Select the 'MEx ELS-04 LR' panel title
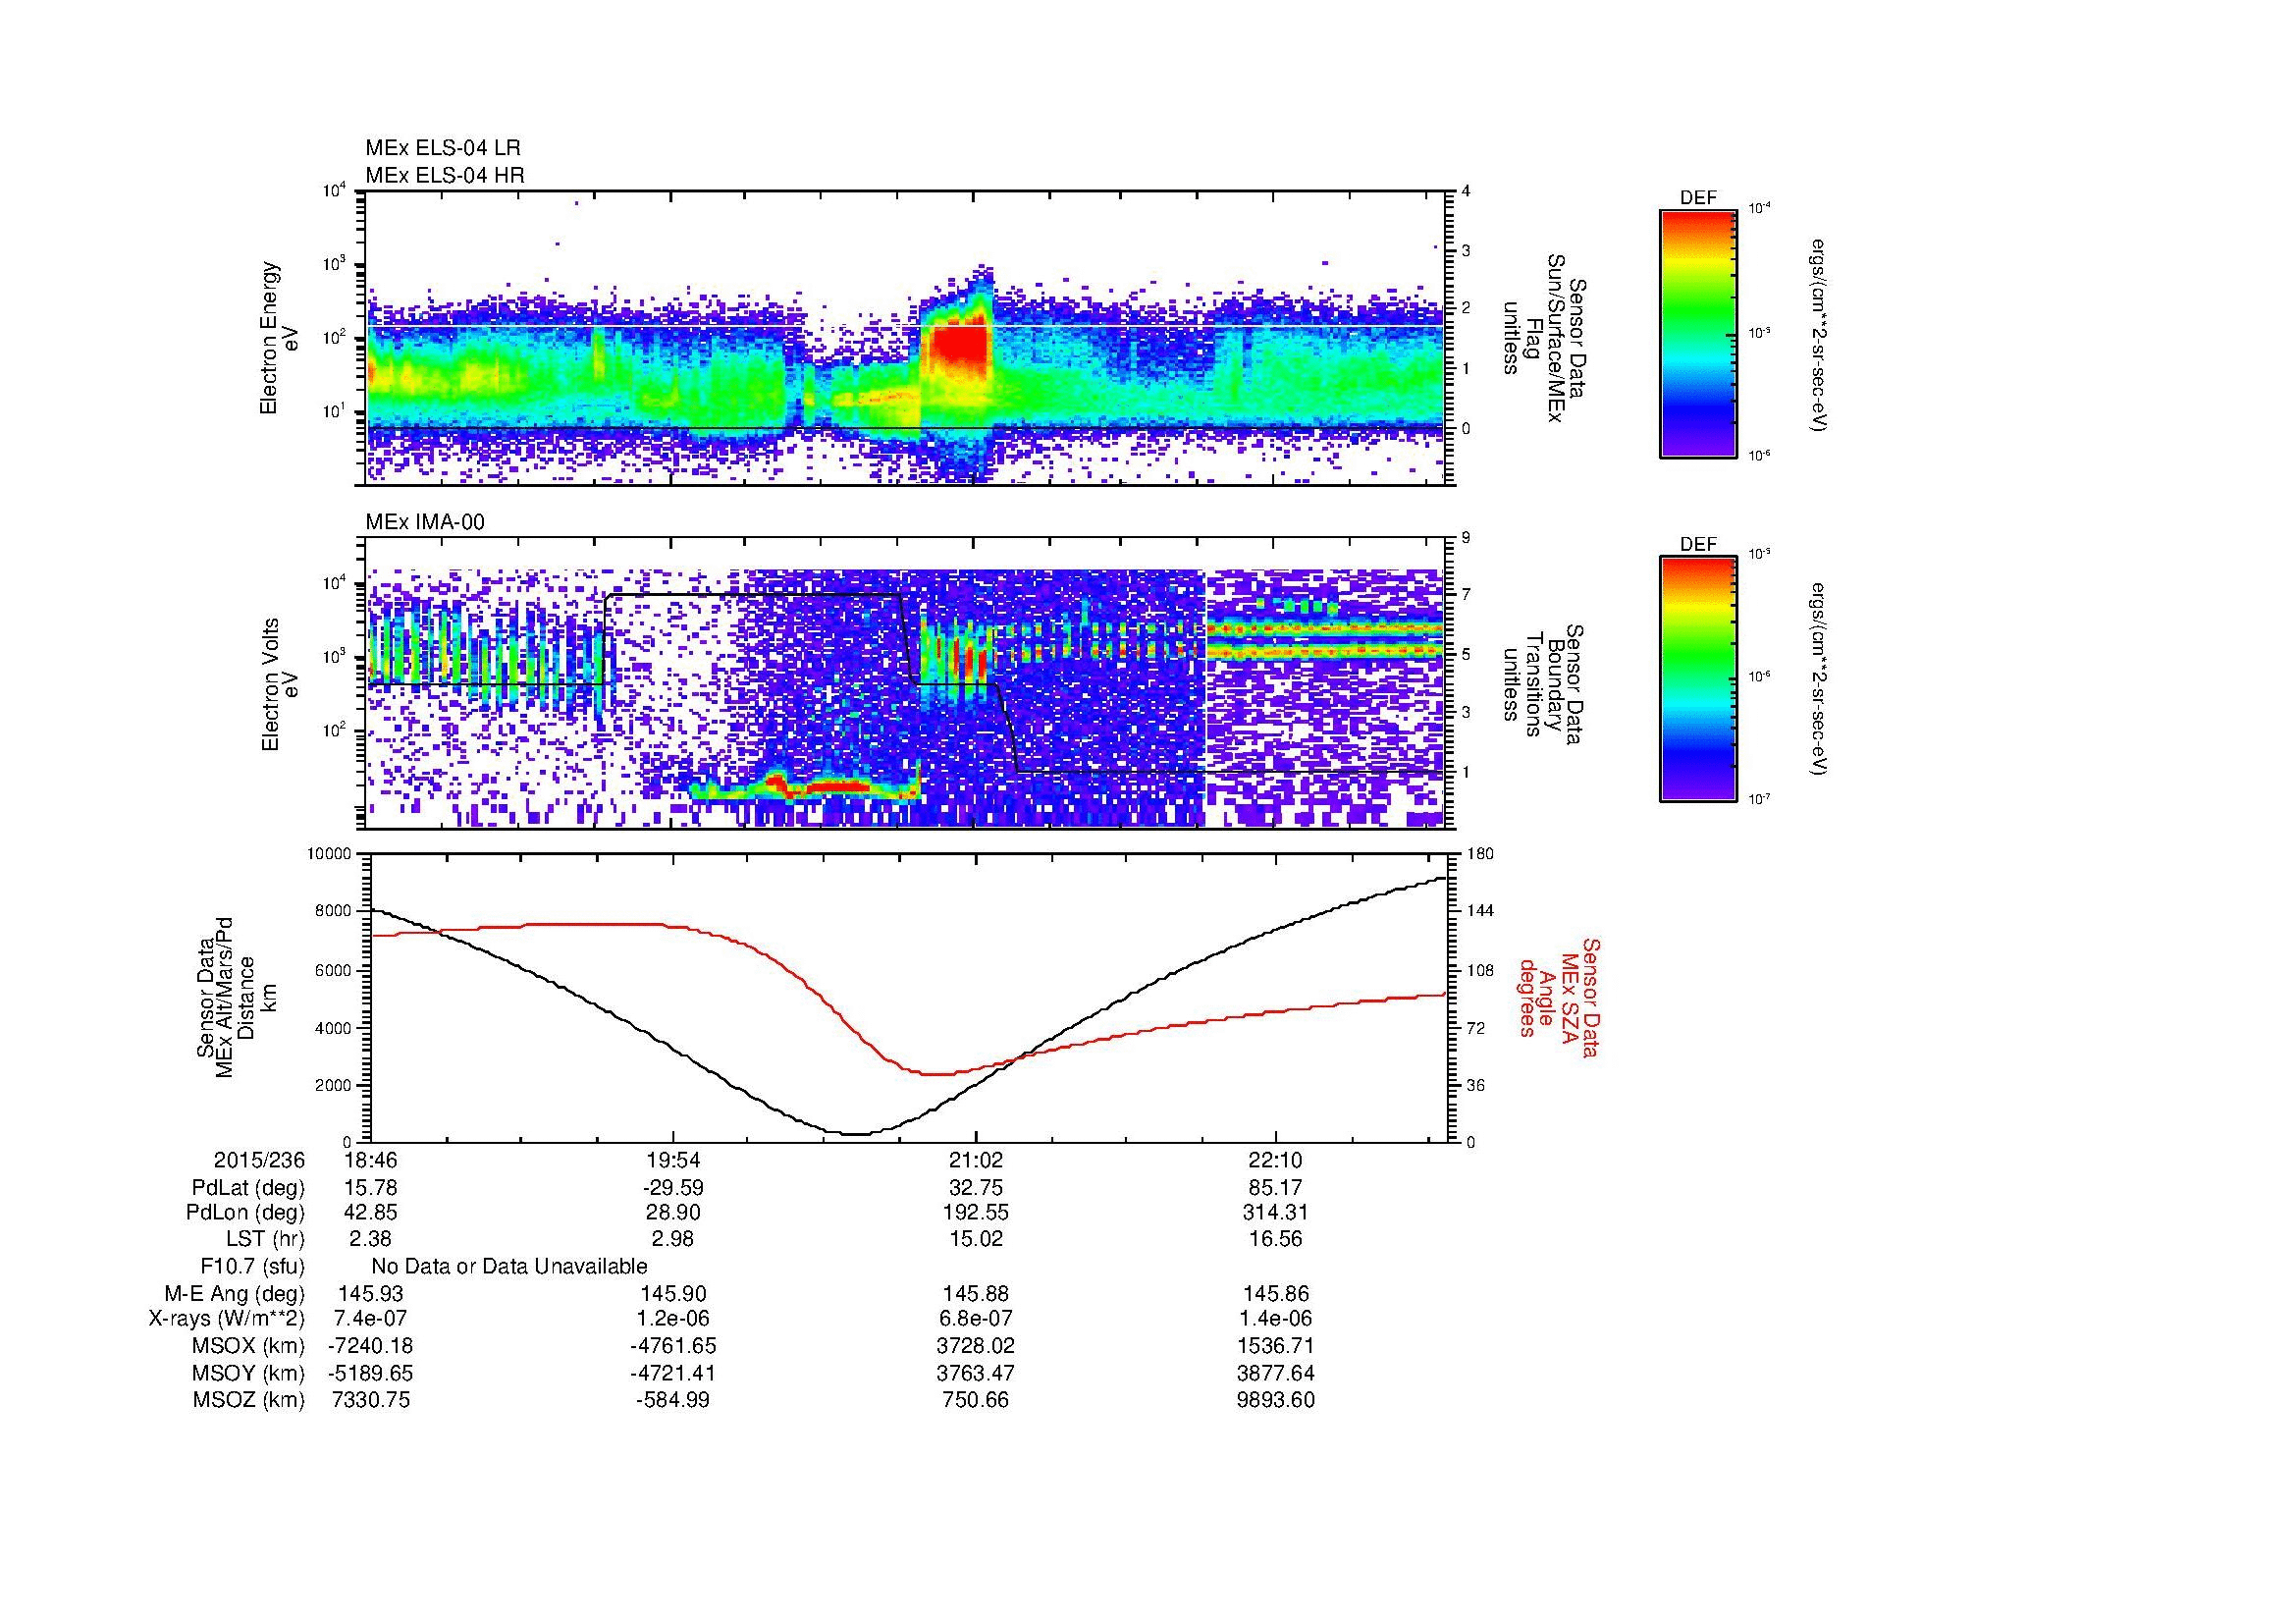This screenshot has height=1623, width=2296. (x=442, y=148)
